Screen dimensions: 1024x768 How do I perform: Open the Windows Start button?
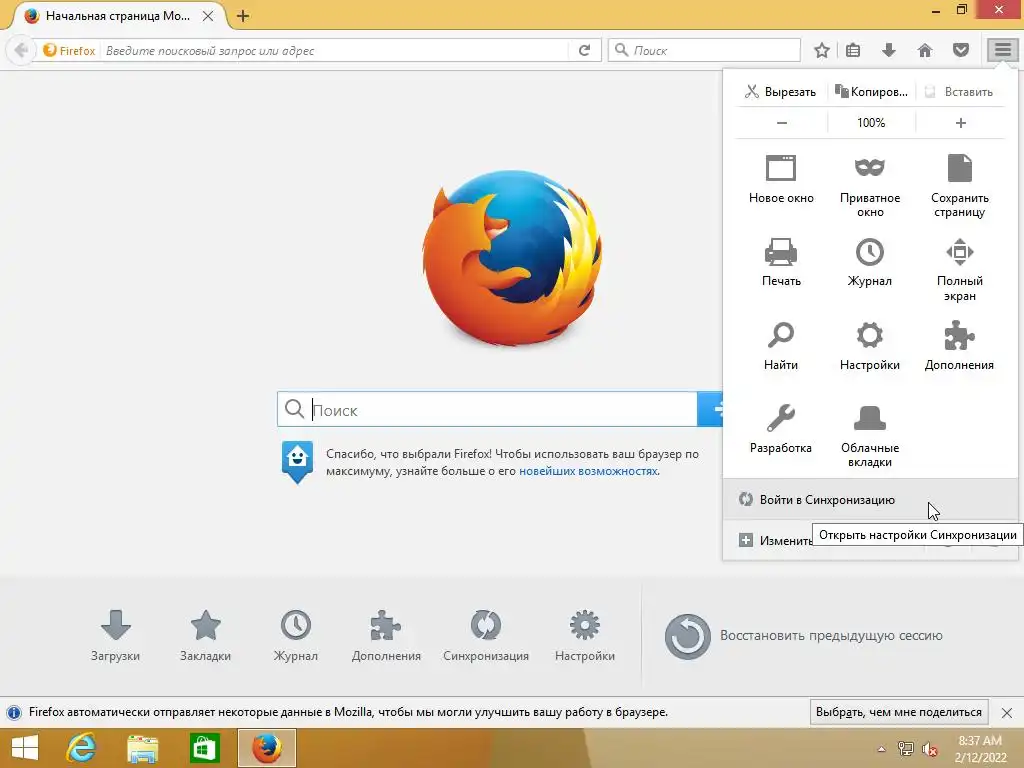tap(25, 748)
